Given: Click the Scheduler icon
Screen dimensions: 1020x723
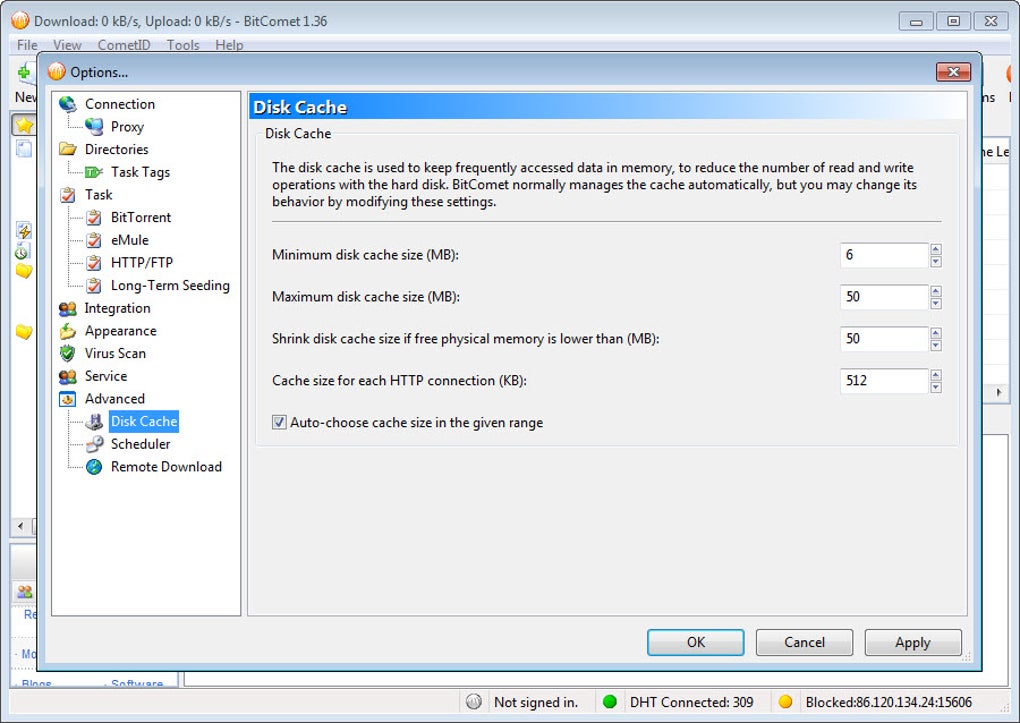Looking at the screenshot, I should click(x=94, y=444).
